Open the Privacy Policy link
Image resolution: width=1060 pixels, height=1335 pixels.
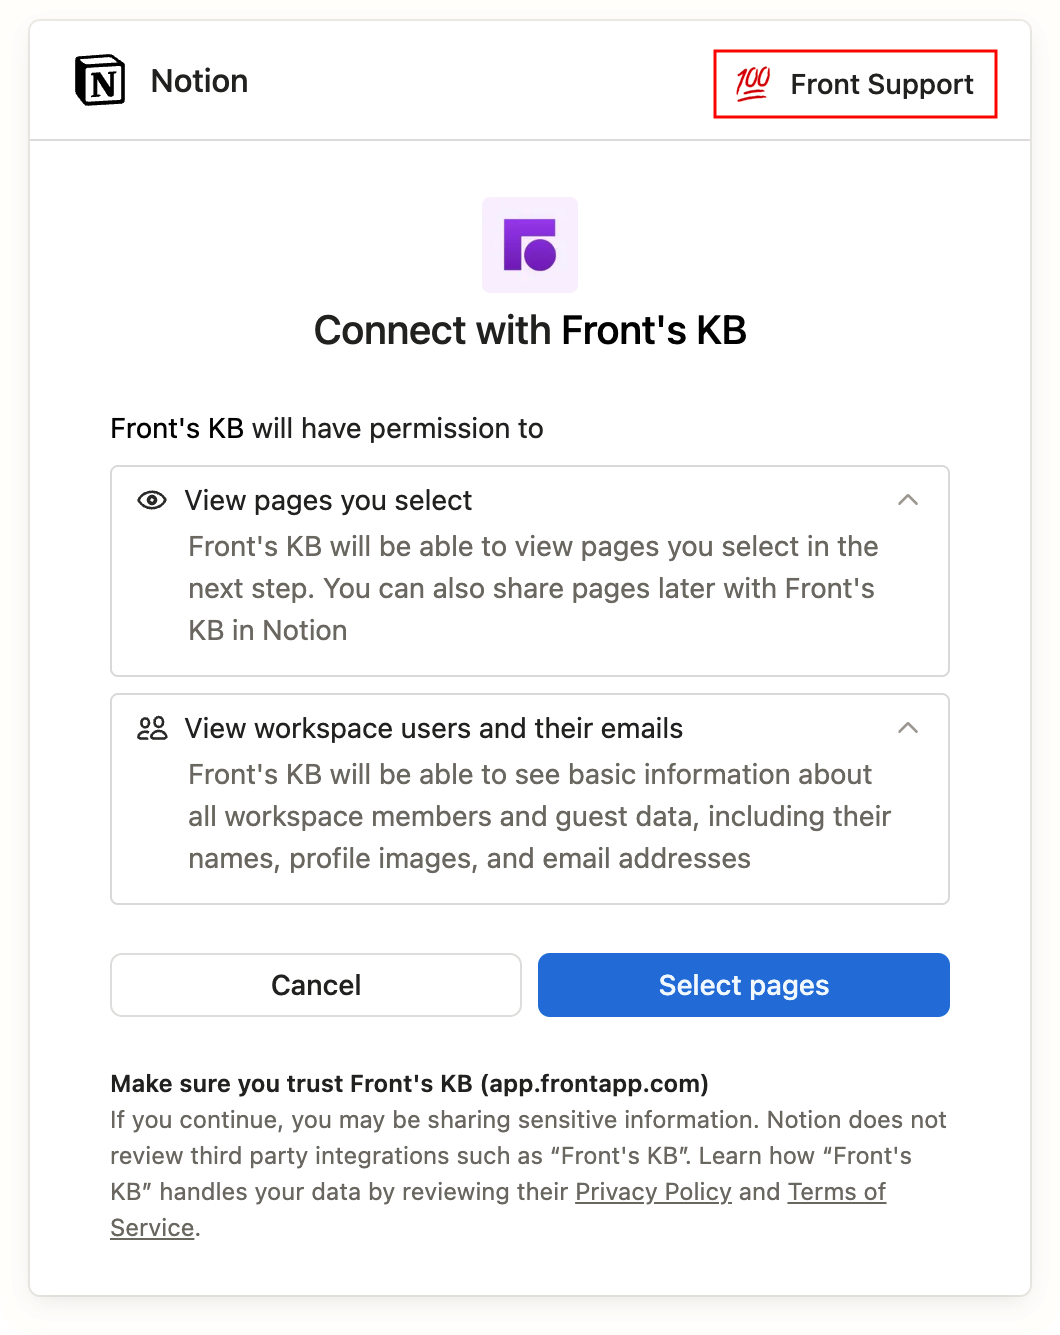653,1192
